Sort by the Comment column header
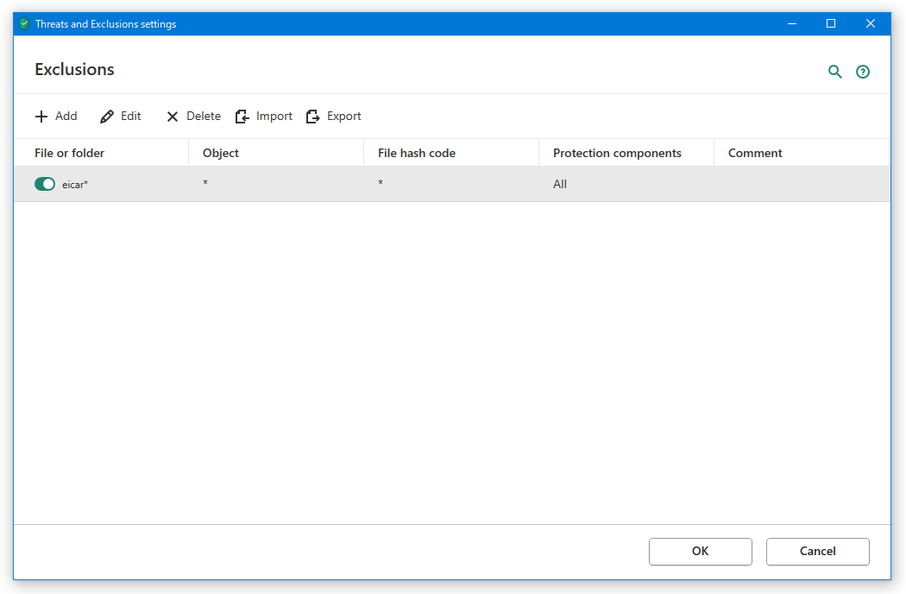The height and width of the screenshot is (594, 906). pyautogui.click(x=801, y=153)
